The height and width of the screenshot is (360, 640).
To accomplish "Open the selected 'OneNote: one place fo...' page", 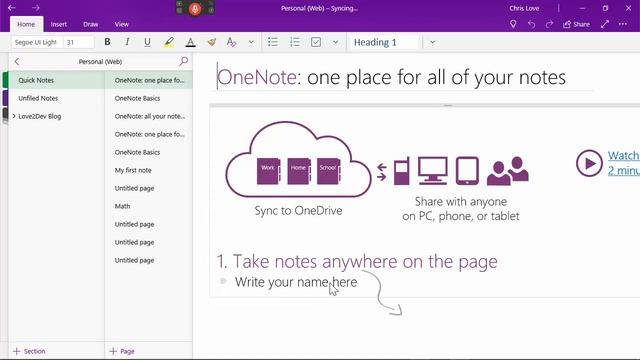I will [149, 80].
